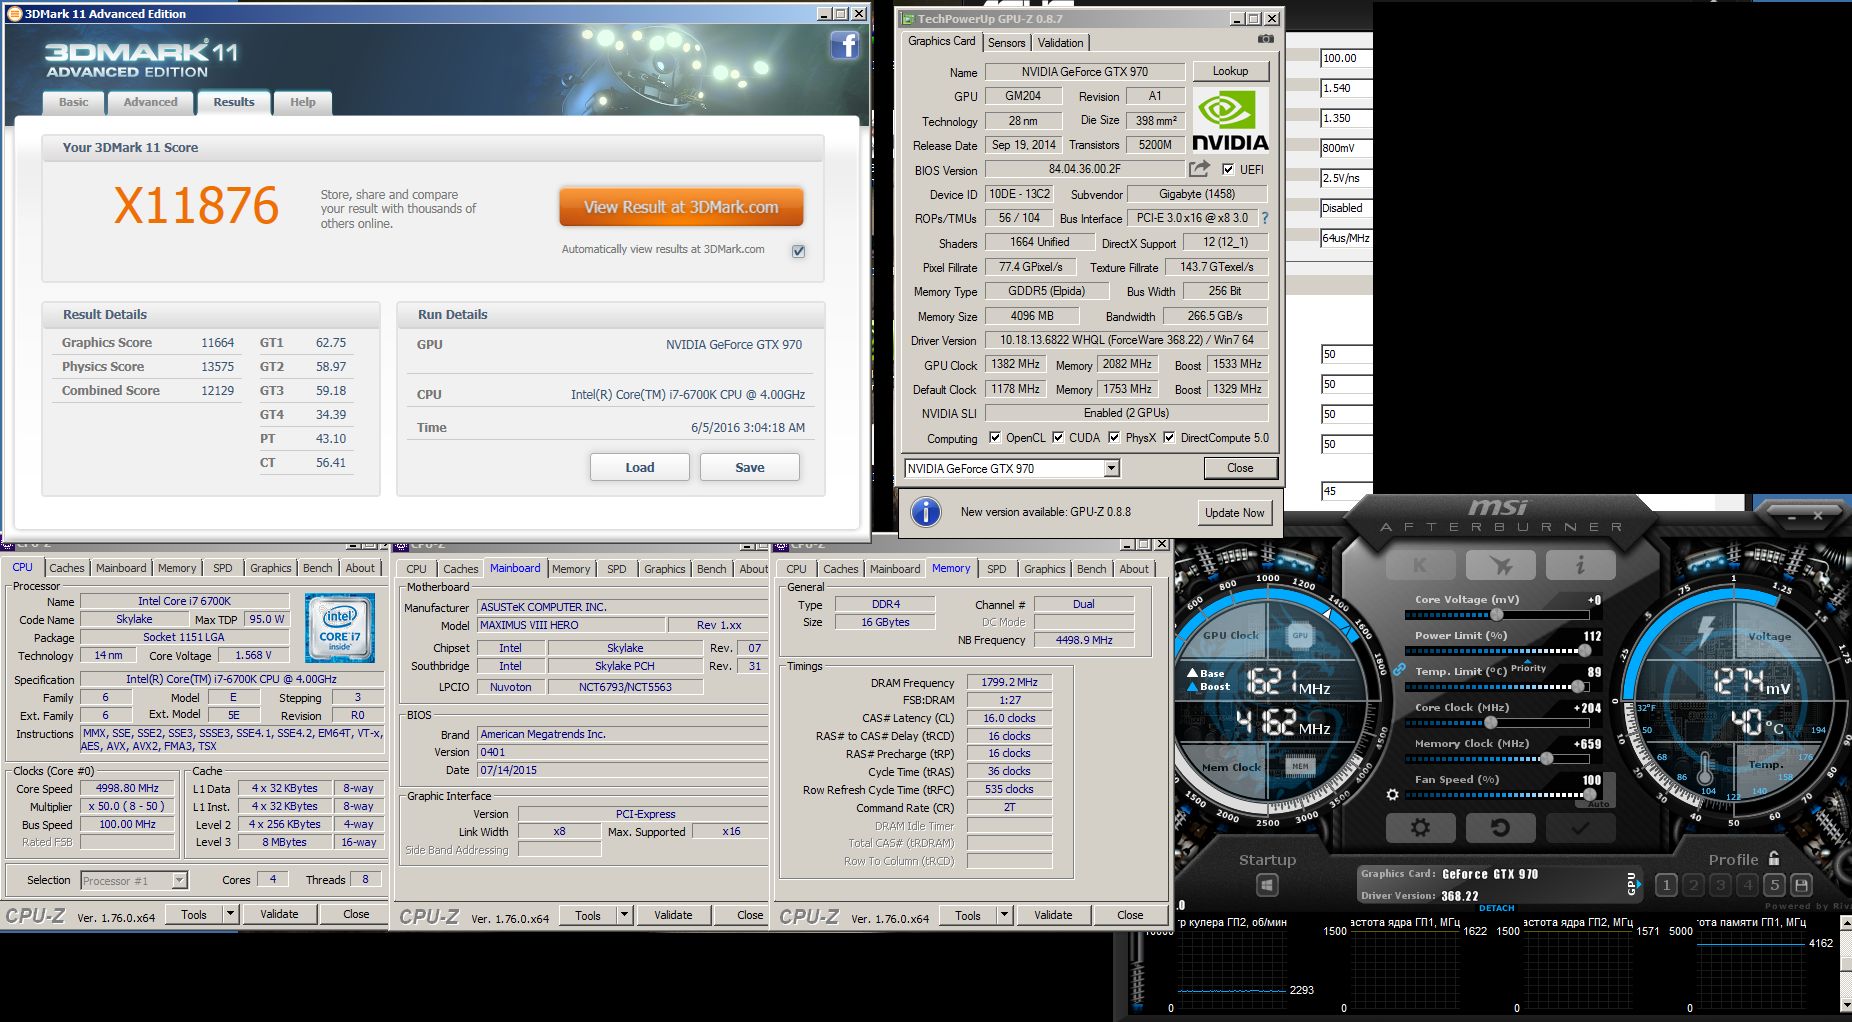Click the Power Limit slider handle
Viewport: 1852px width, 1022px height.
1584,651
